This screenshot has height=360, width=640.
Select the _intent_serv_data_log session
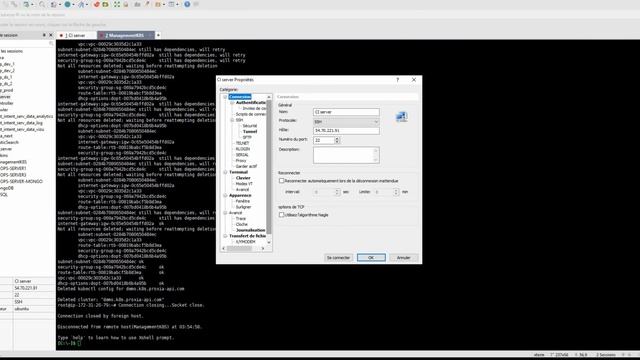pyautogui.click(x=21, y=122)
